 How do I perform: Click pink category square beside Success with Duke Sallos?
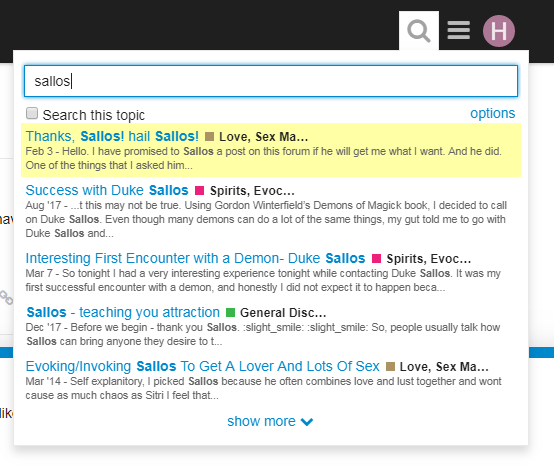[200, 190]
